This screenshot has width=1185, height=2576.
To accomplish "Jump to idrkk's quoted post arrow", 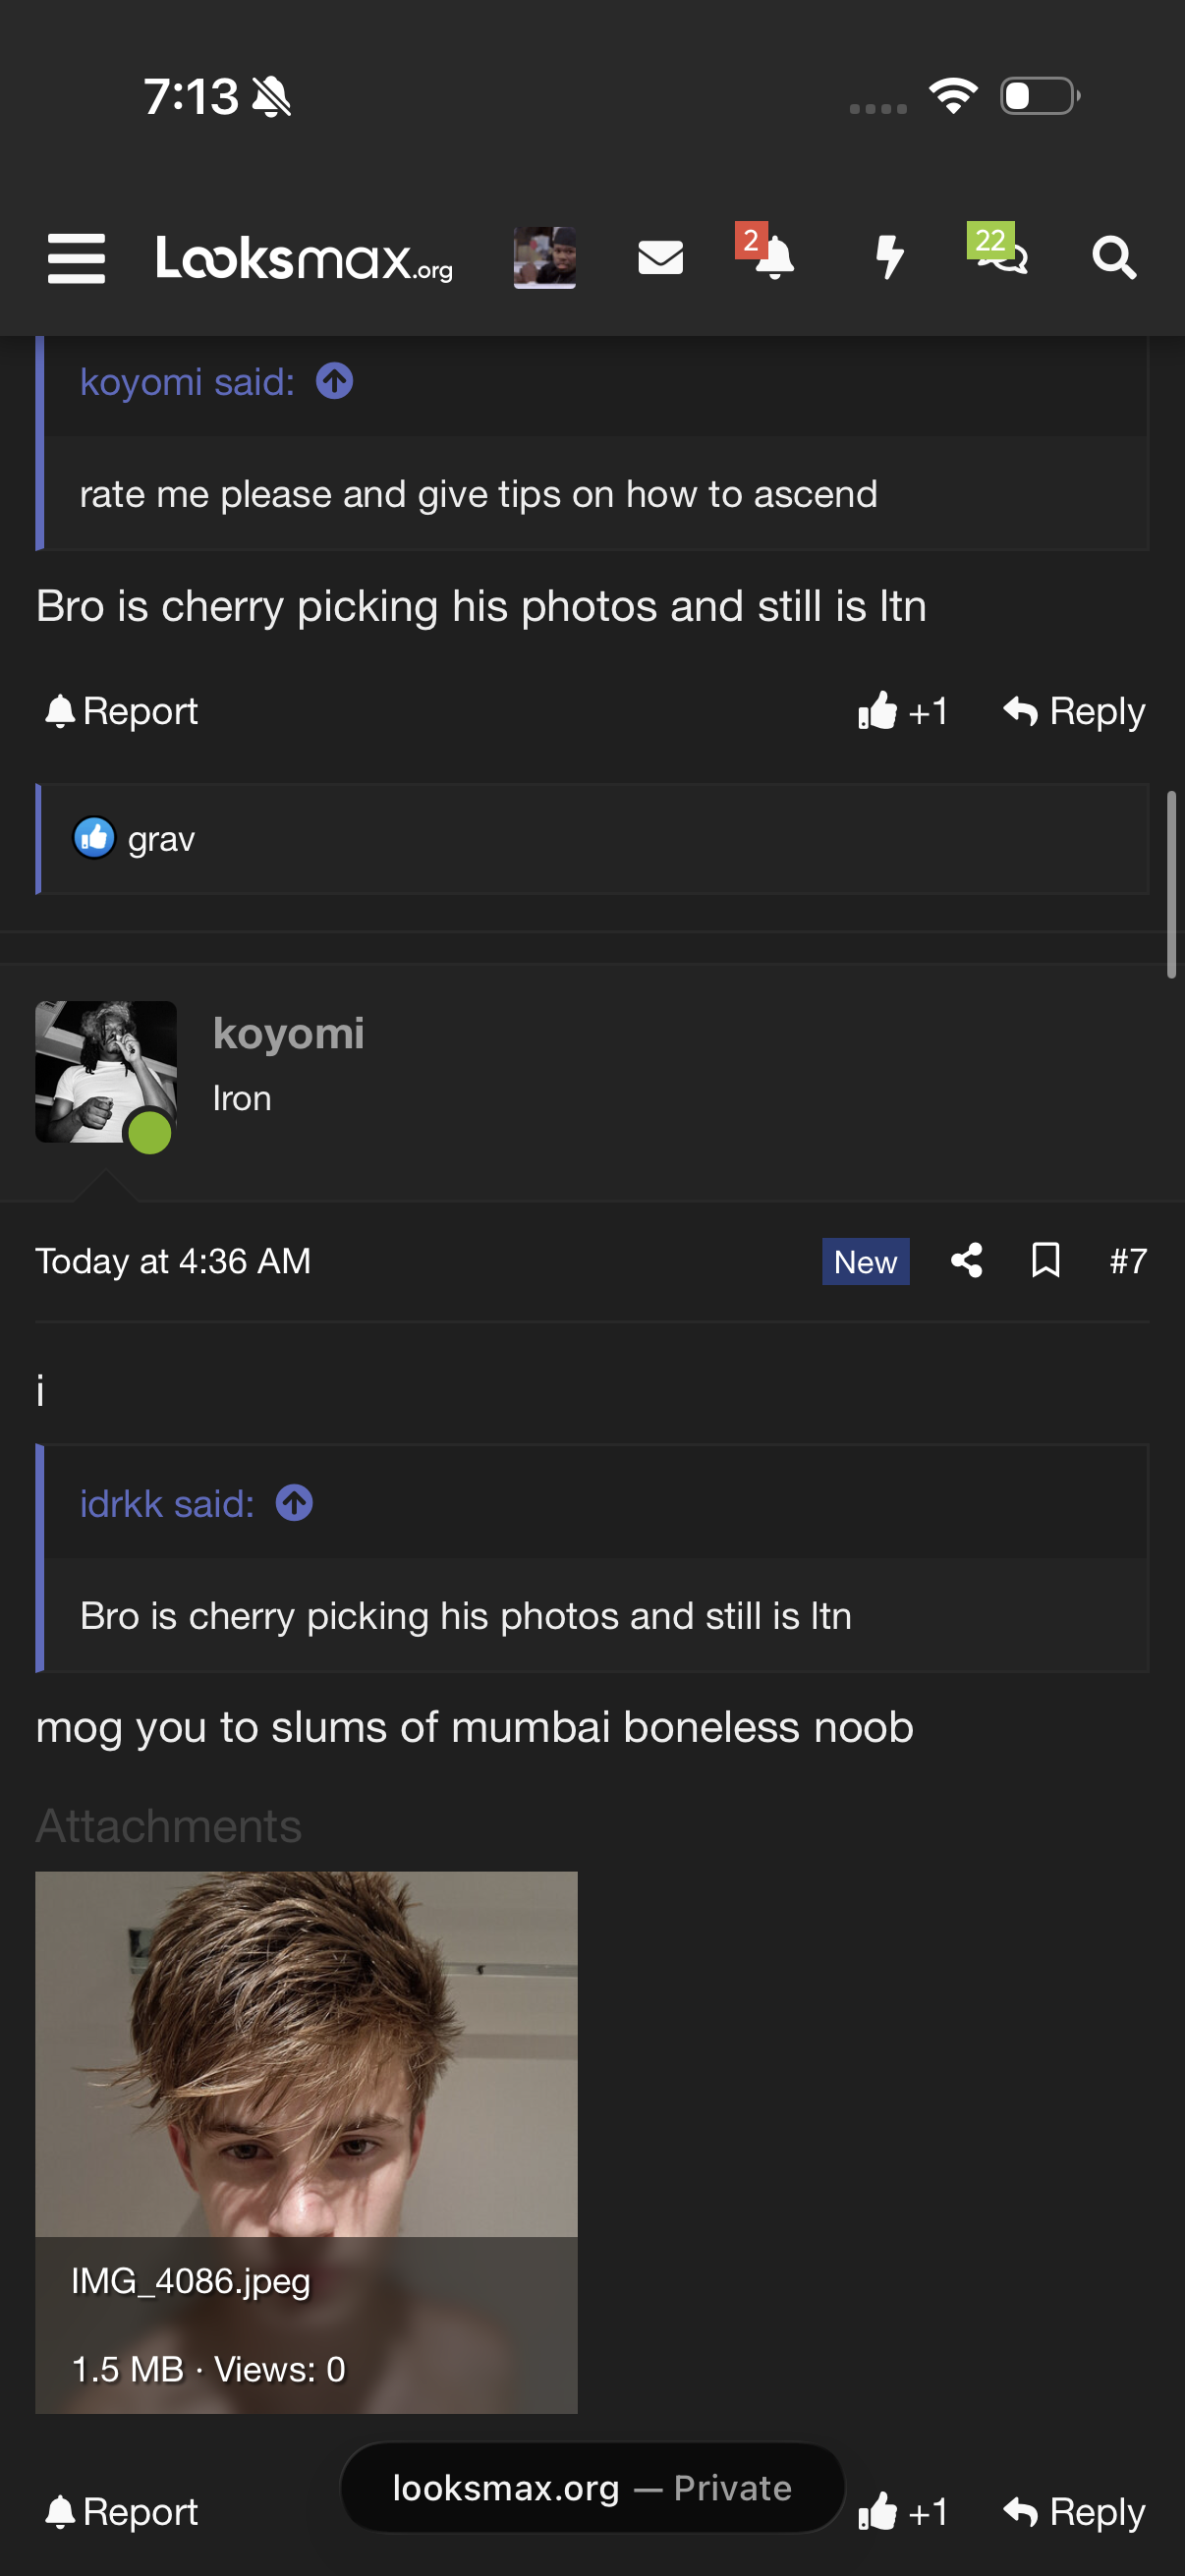I will coord(294,1503).
